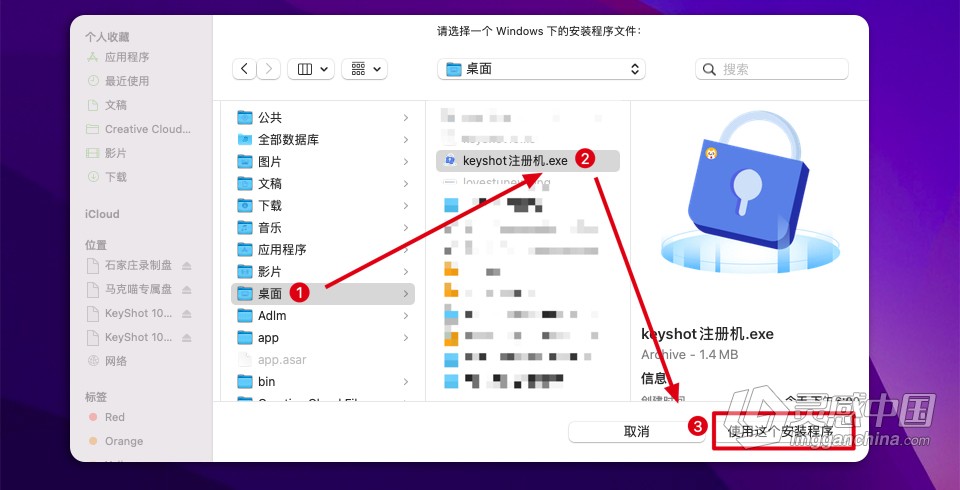Choose the Red tag in sidebar

[x=107, y=417]
